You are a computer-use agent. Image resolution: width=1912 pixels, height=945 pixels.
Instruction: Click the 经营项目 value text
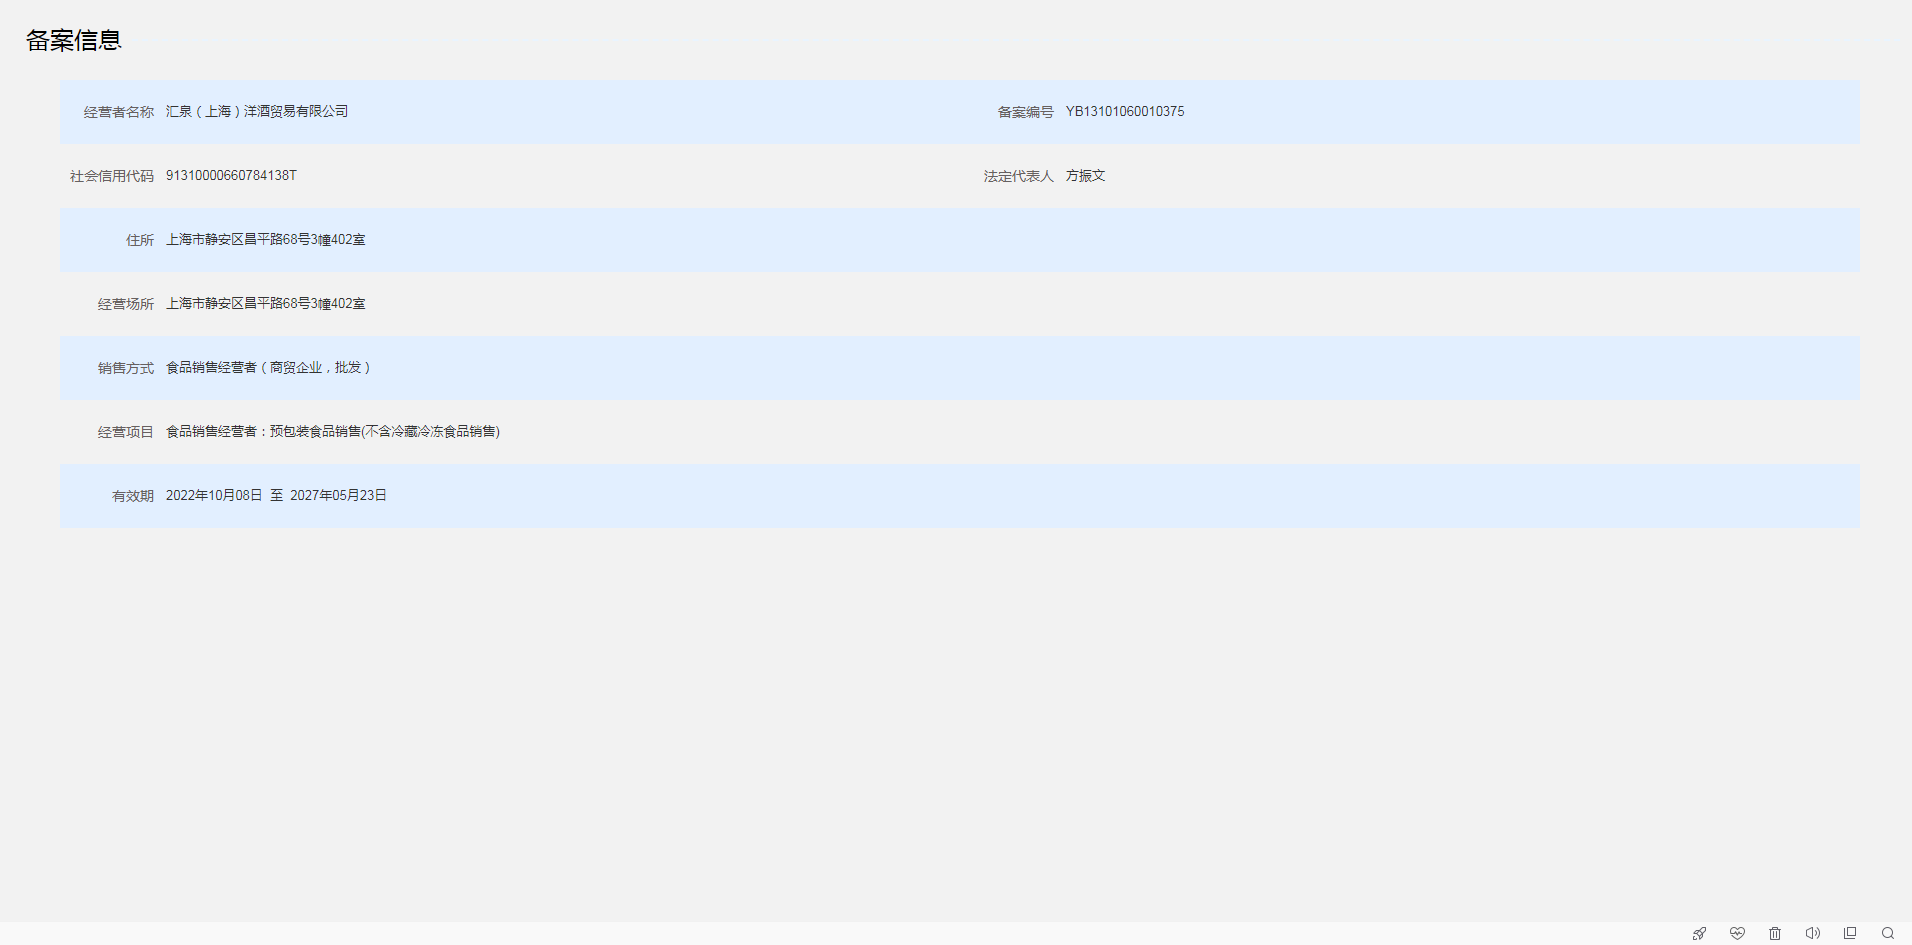tap(332, 432)
